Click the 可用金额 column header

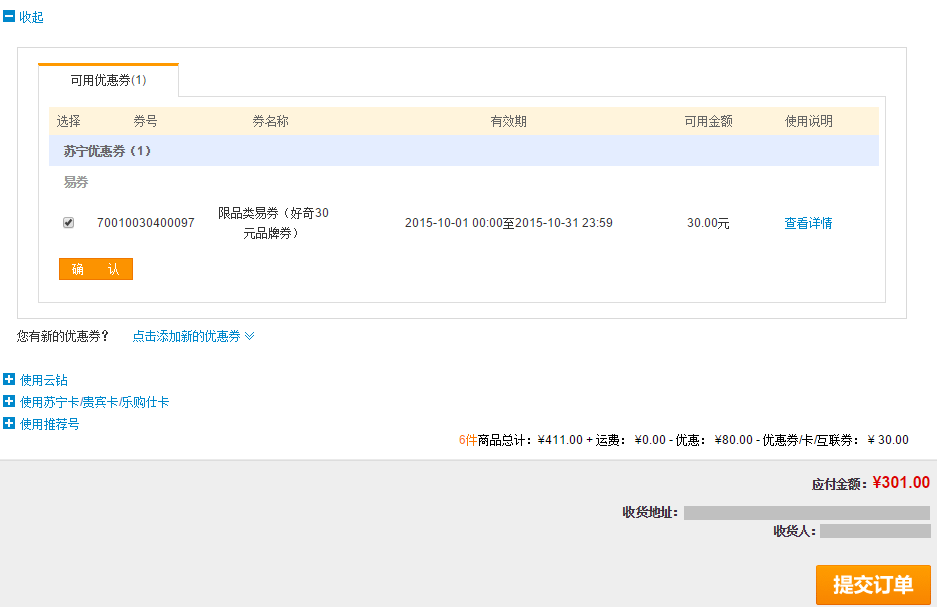[x=709, y=121]
